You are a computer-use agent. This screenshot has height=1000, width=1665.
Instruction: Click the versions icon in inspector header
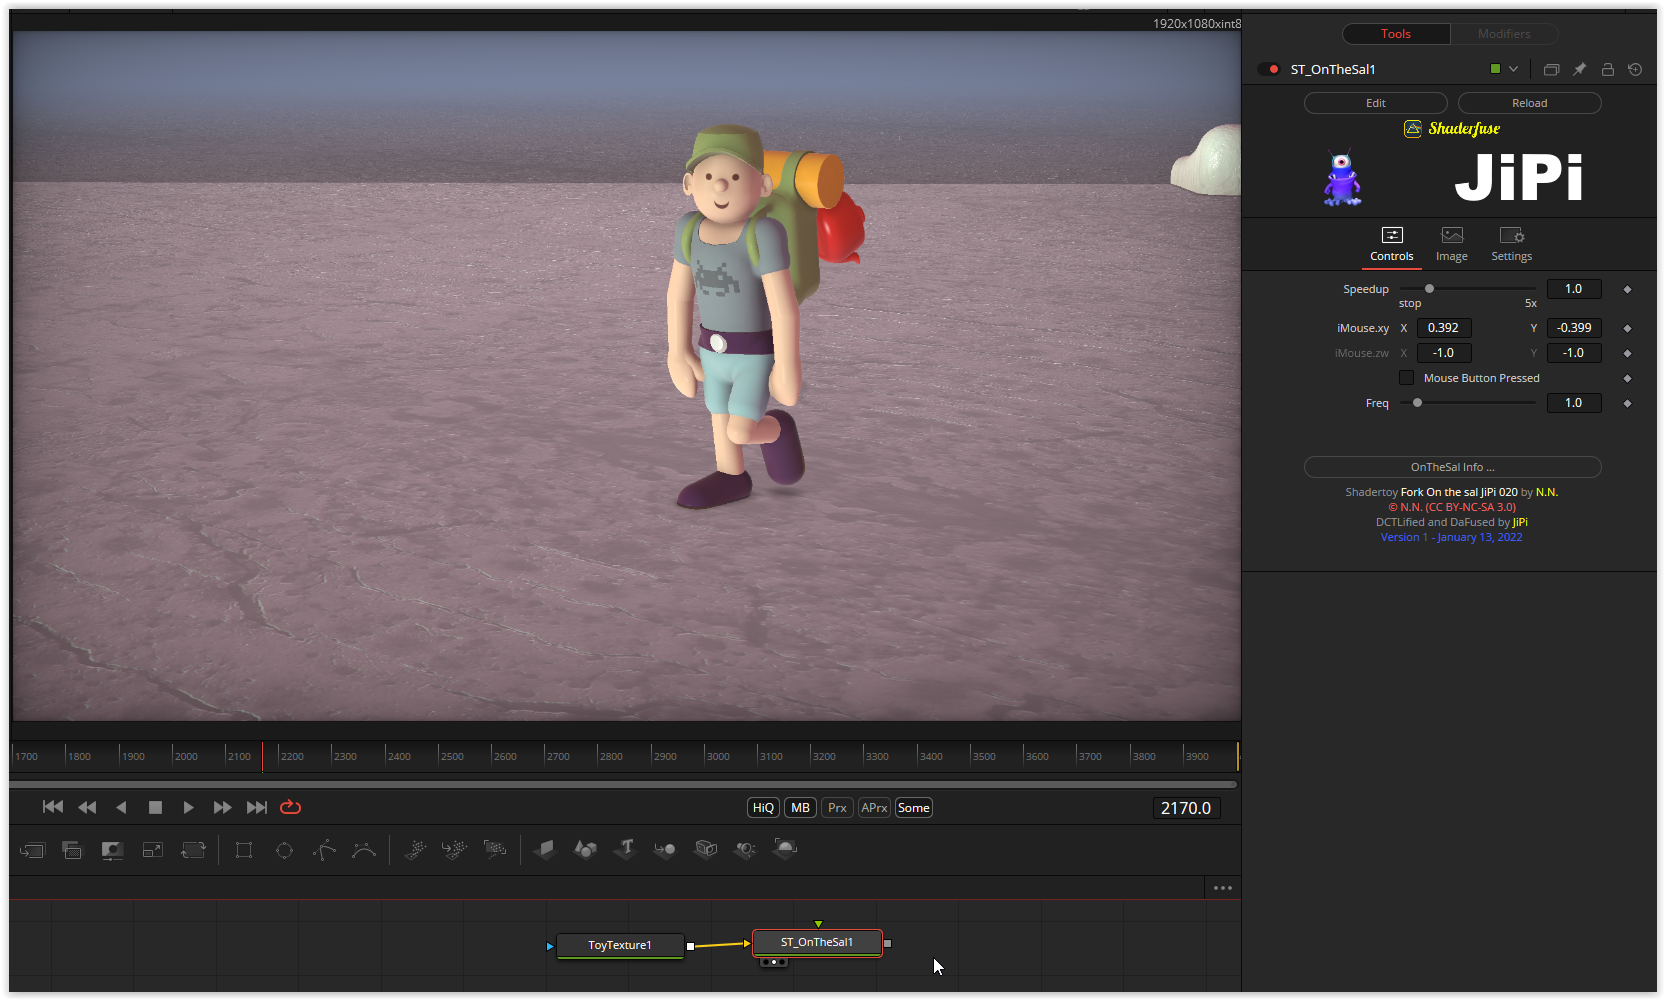[x=1551, y=69]
